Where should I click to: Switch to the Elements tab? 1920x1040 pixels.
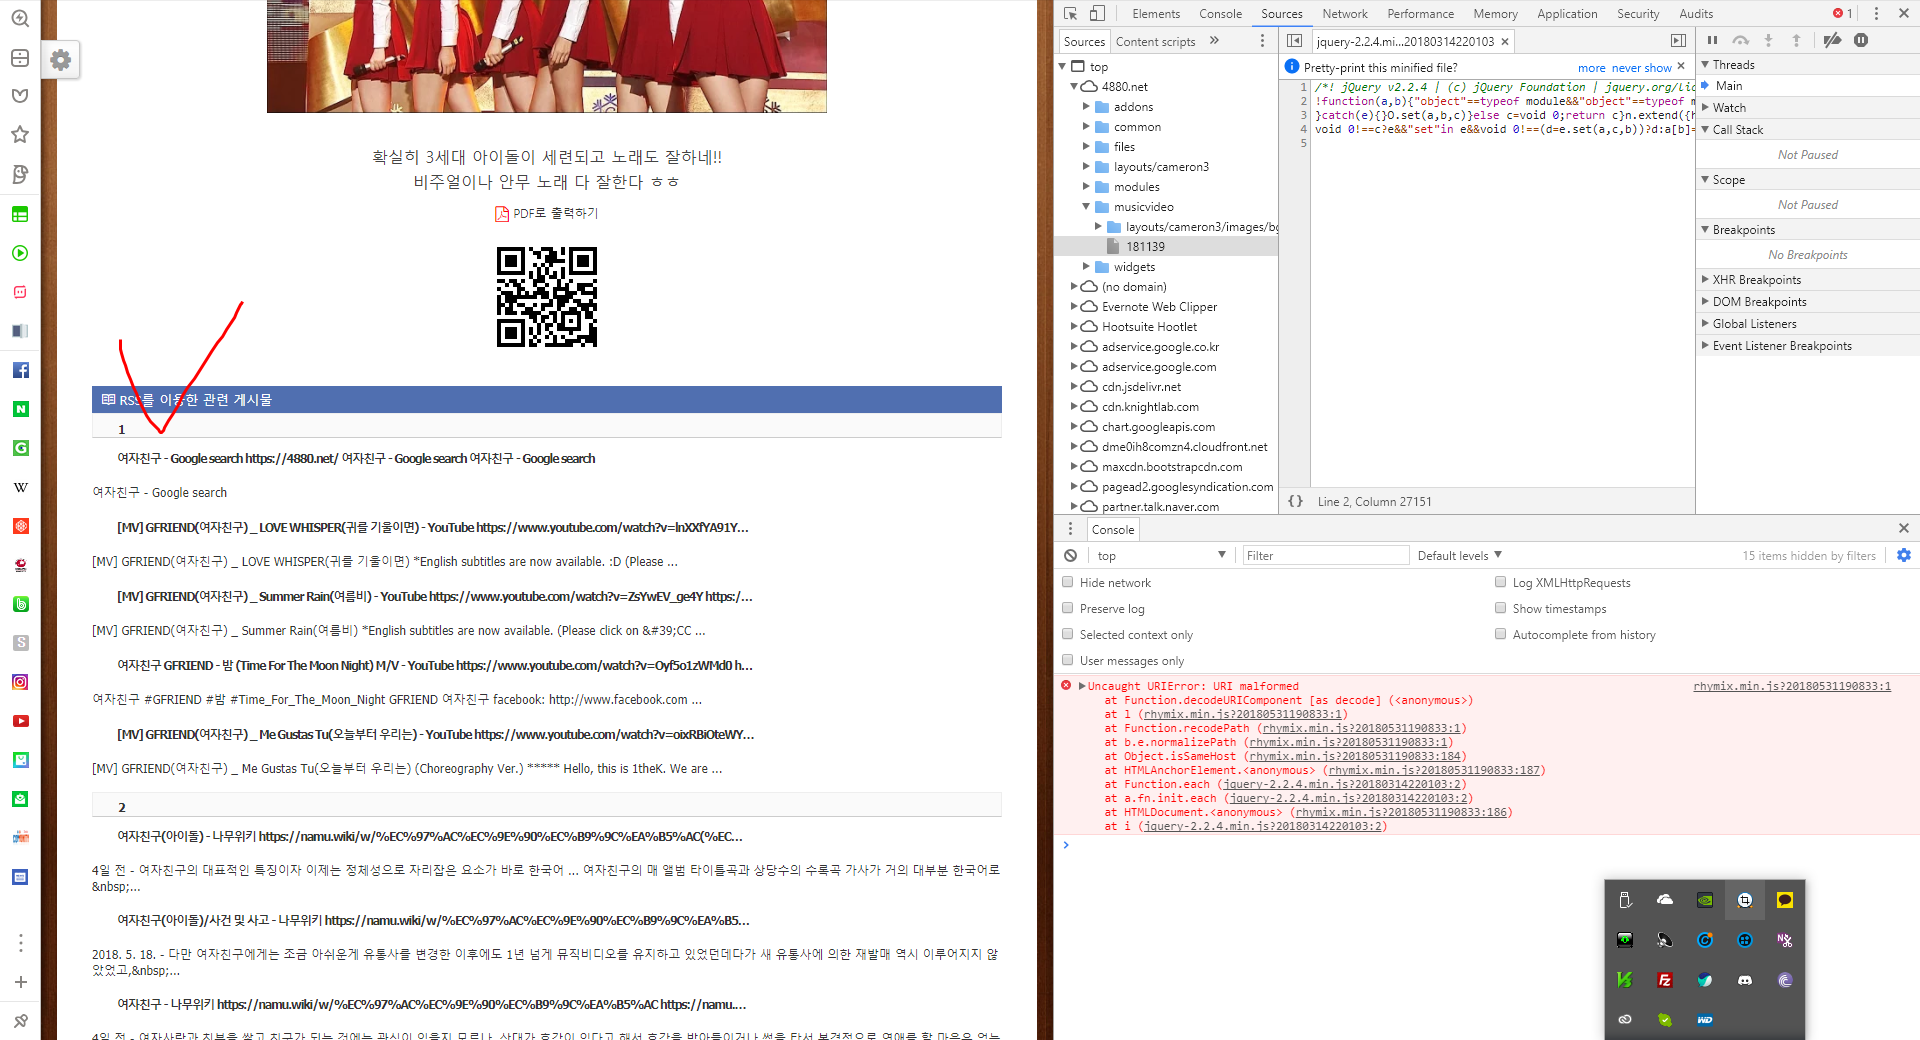tap(1156, 13)
